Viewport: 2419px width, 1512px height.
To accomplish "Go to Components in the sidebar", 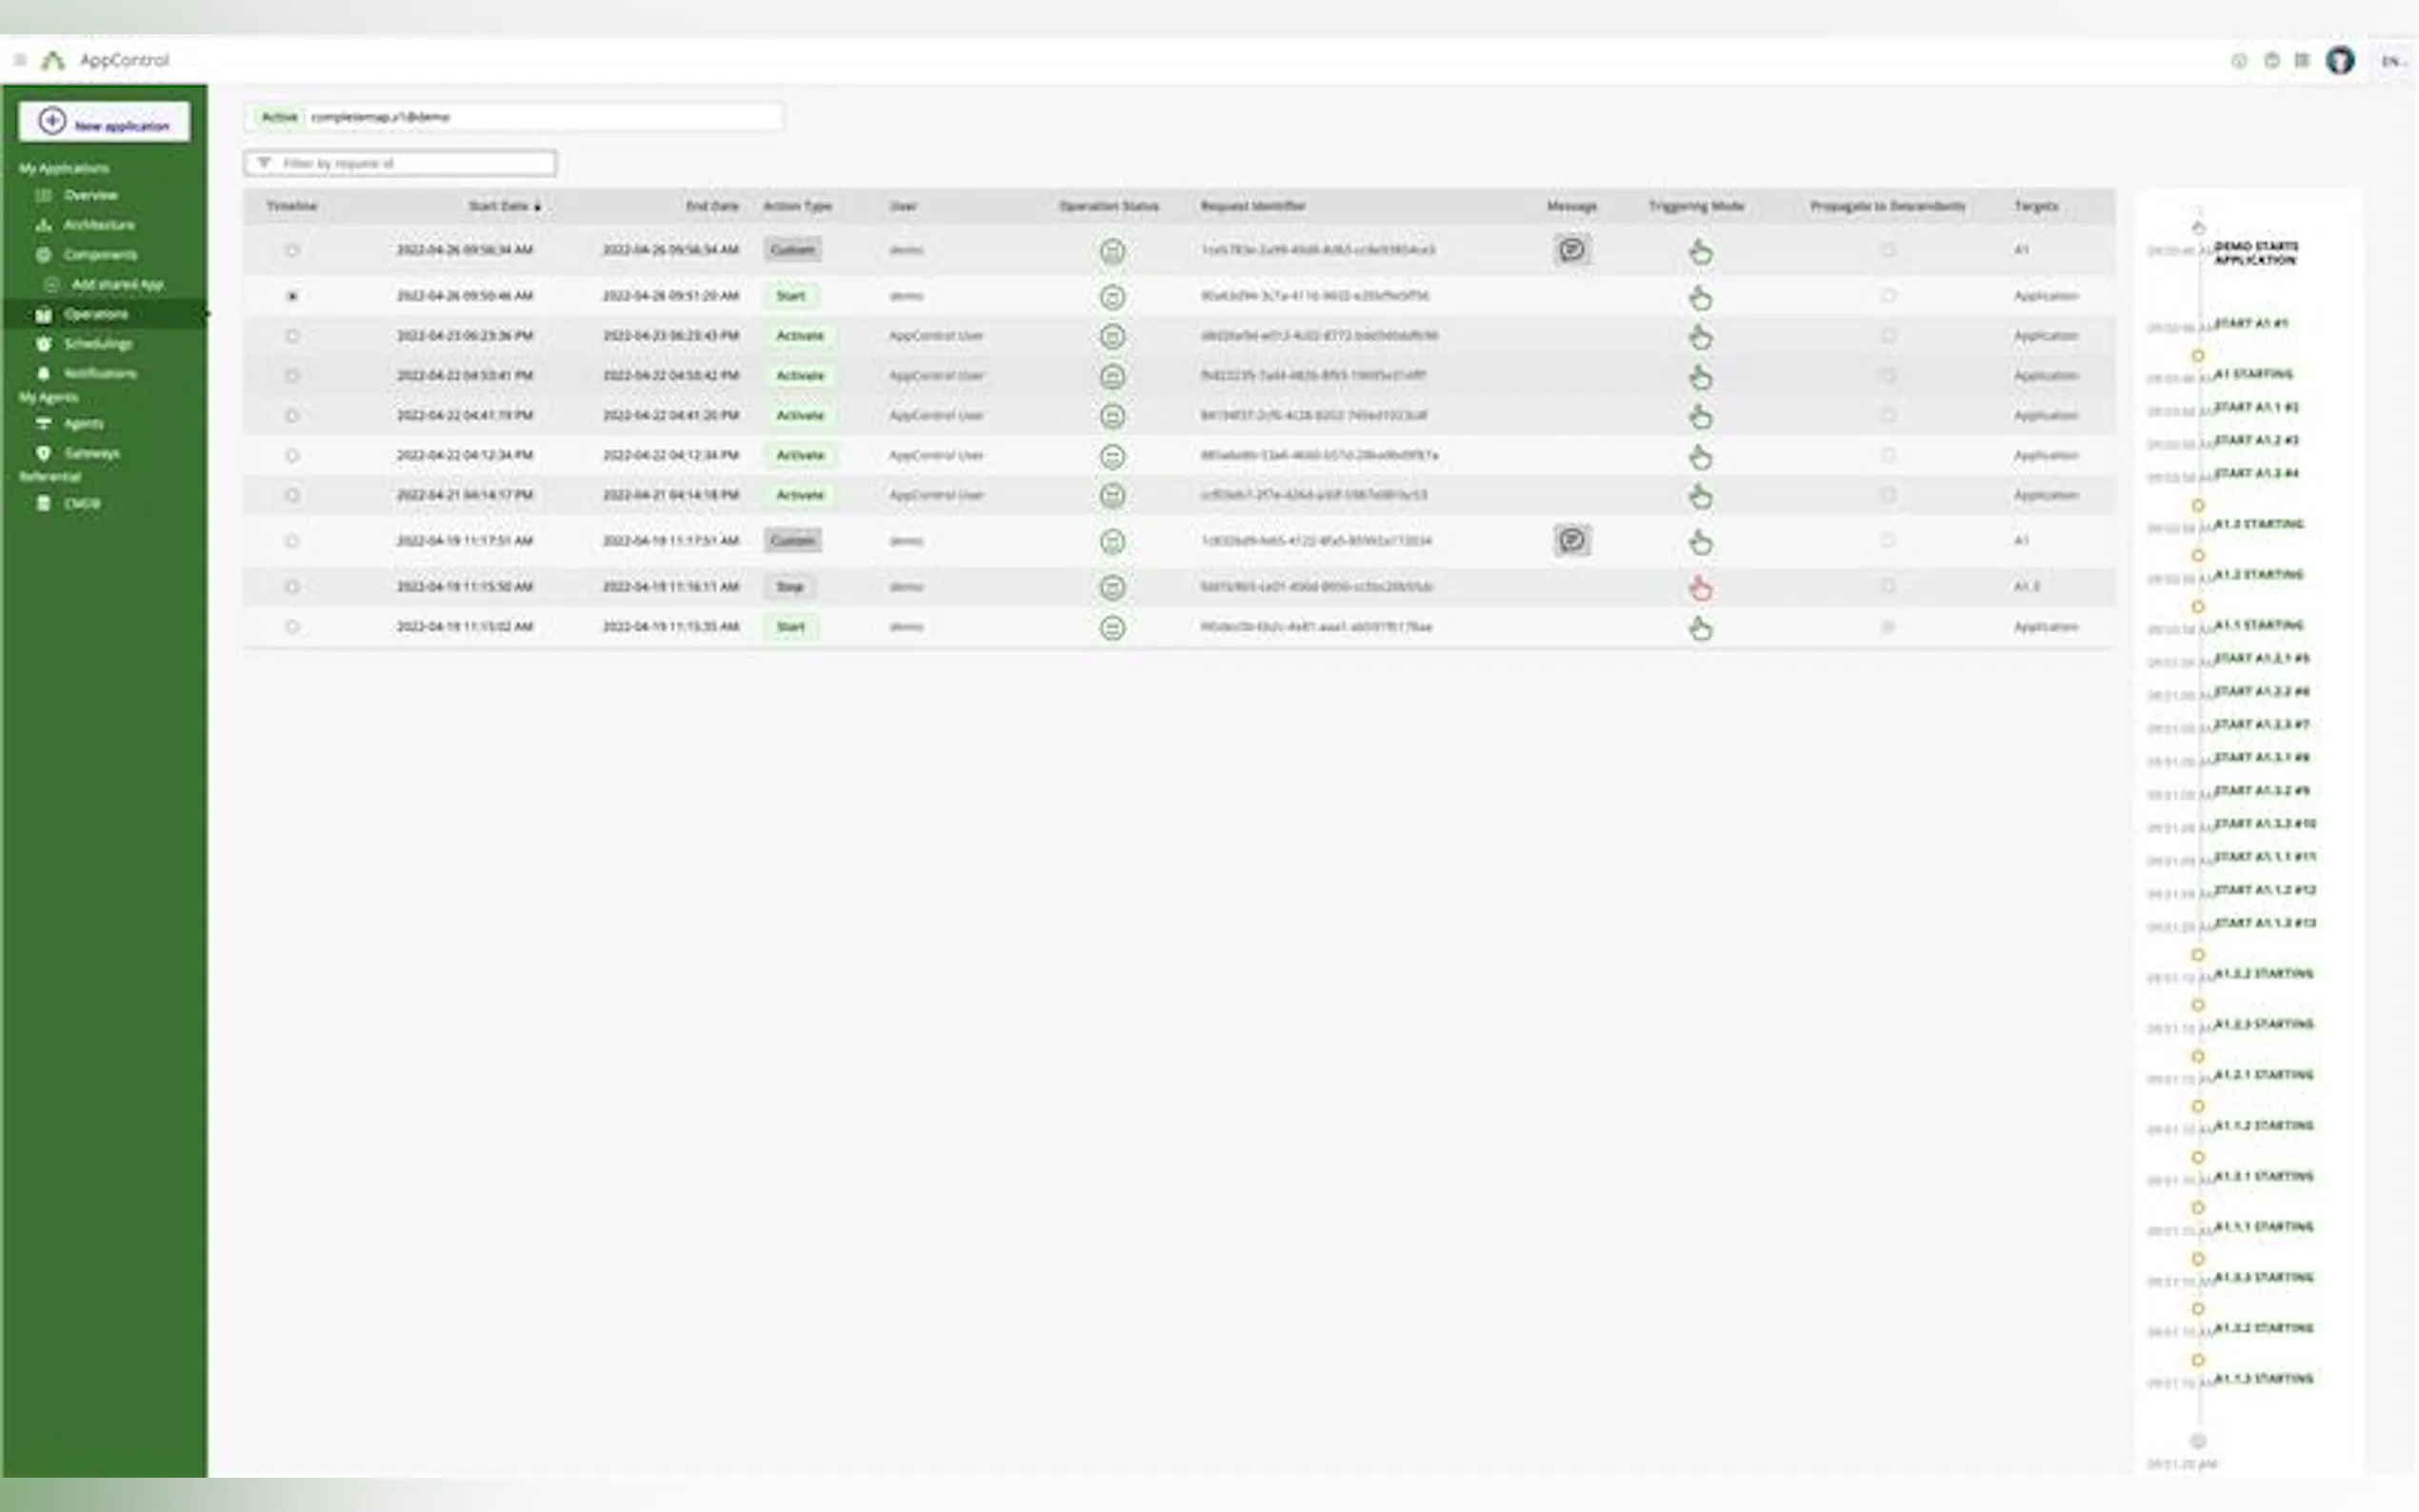I will (x=99, y=255).
